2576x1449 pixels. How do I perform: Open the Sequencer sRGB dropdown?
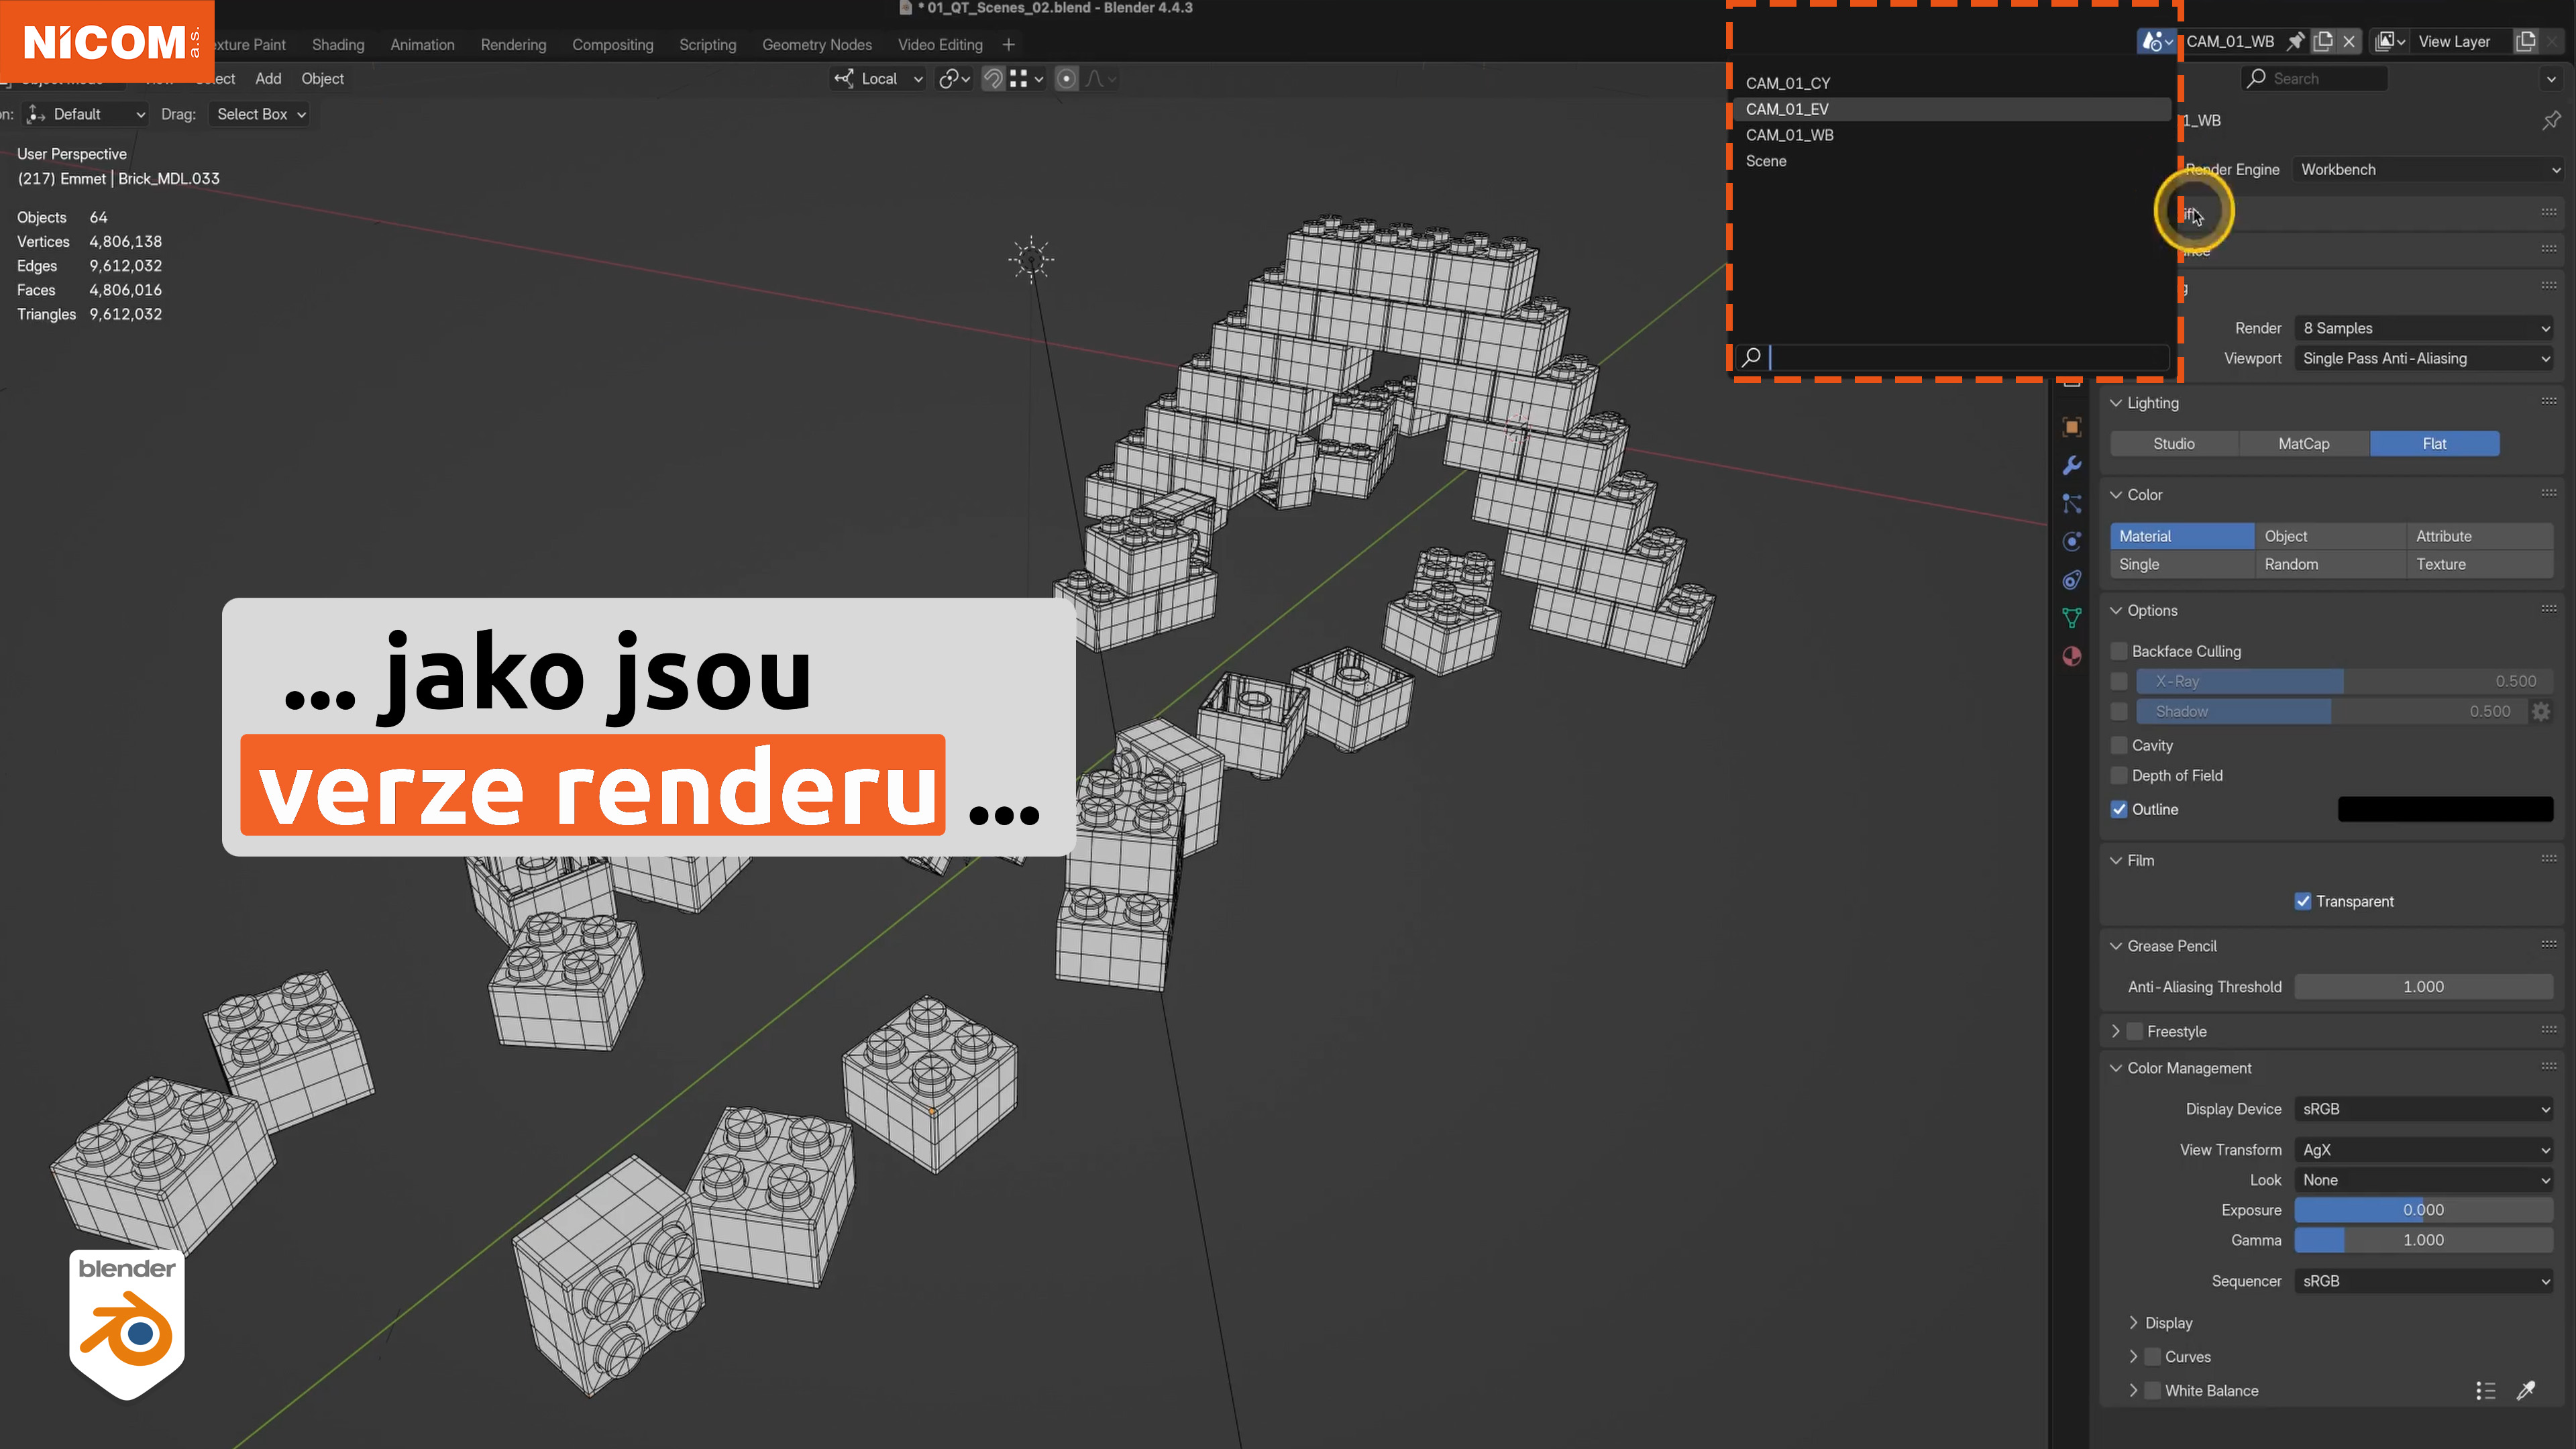tap(2424, 1281)
